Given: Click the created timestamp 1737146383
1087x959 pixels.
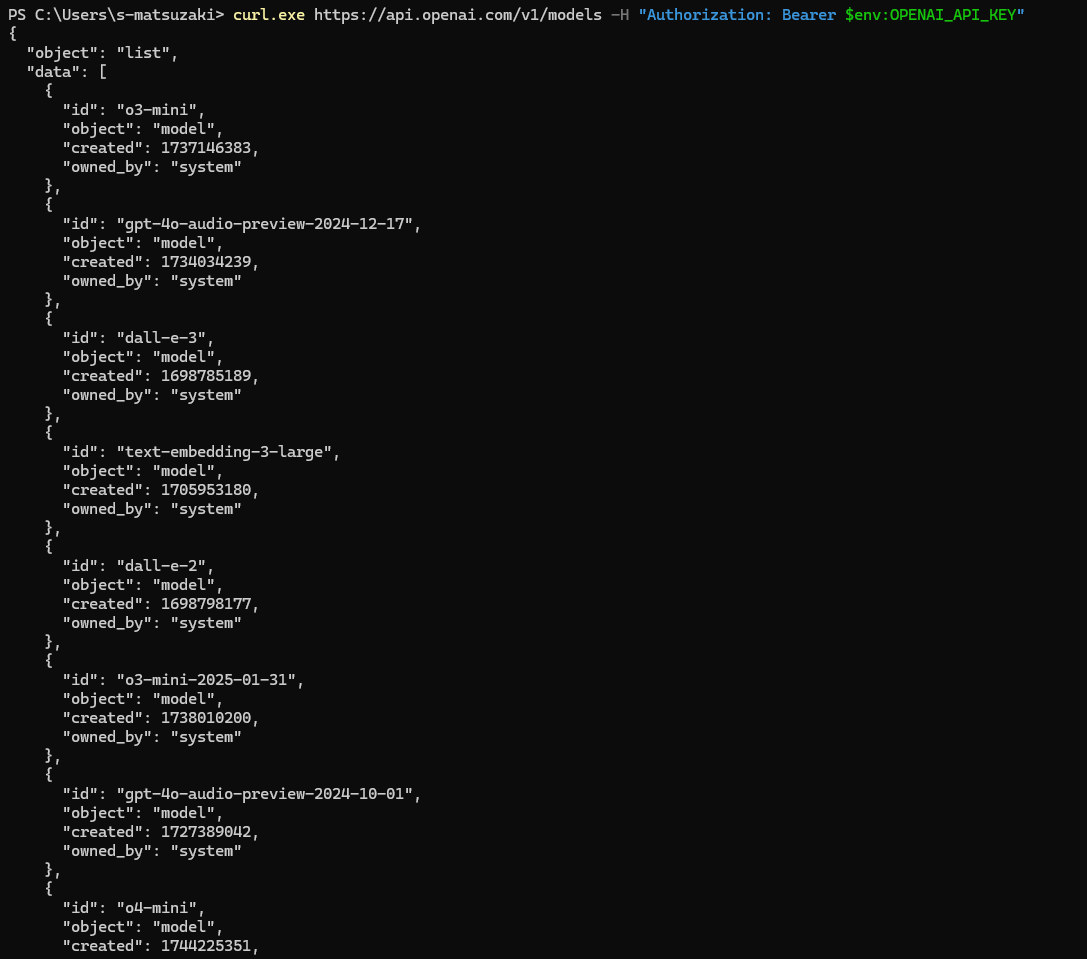Looking at the screenshot, I should [x=206, y=148].
